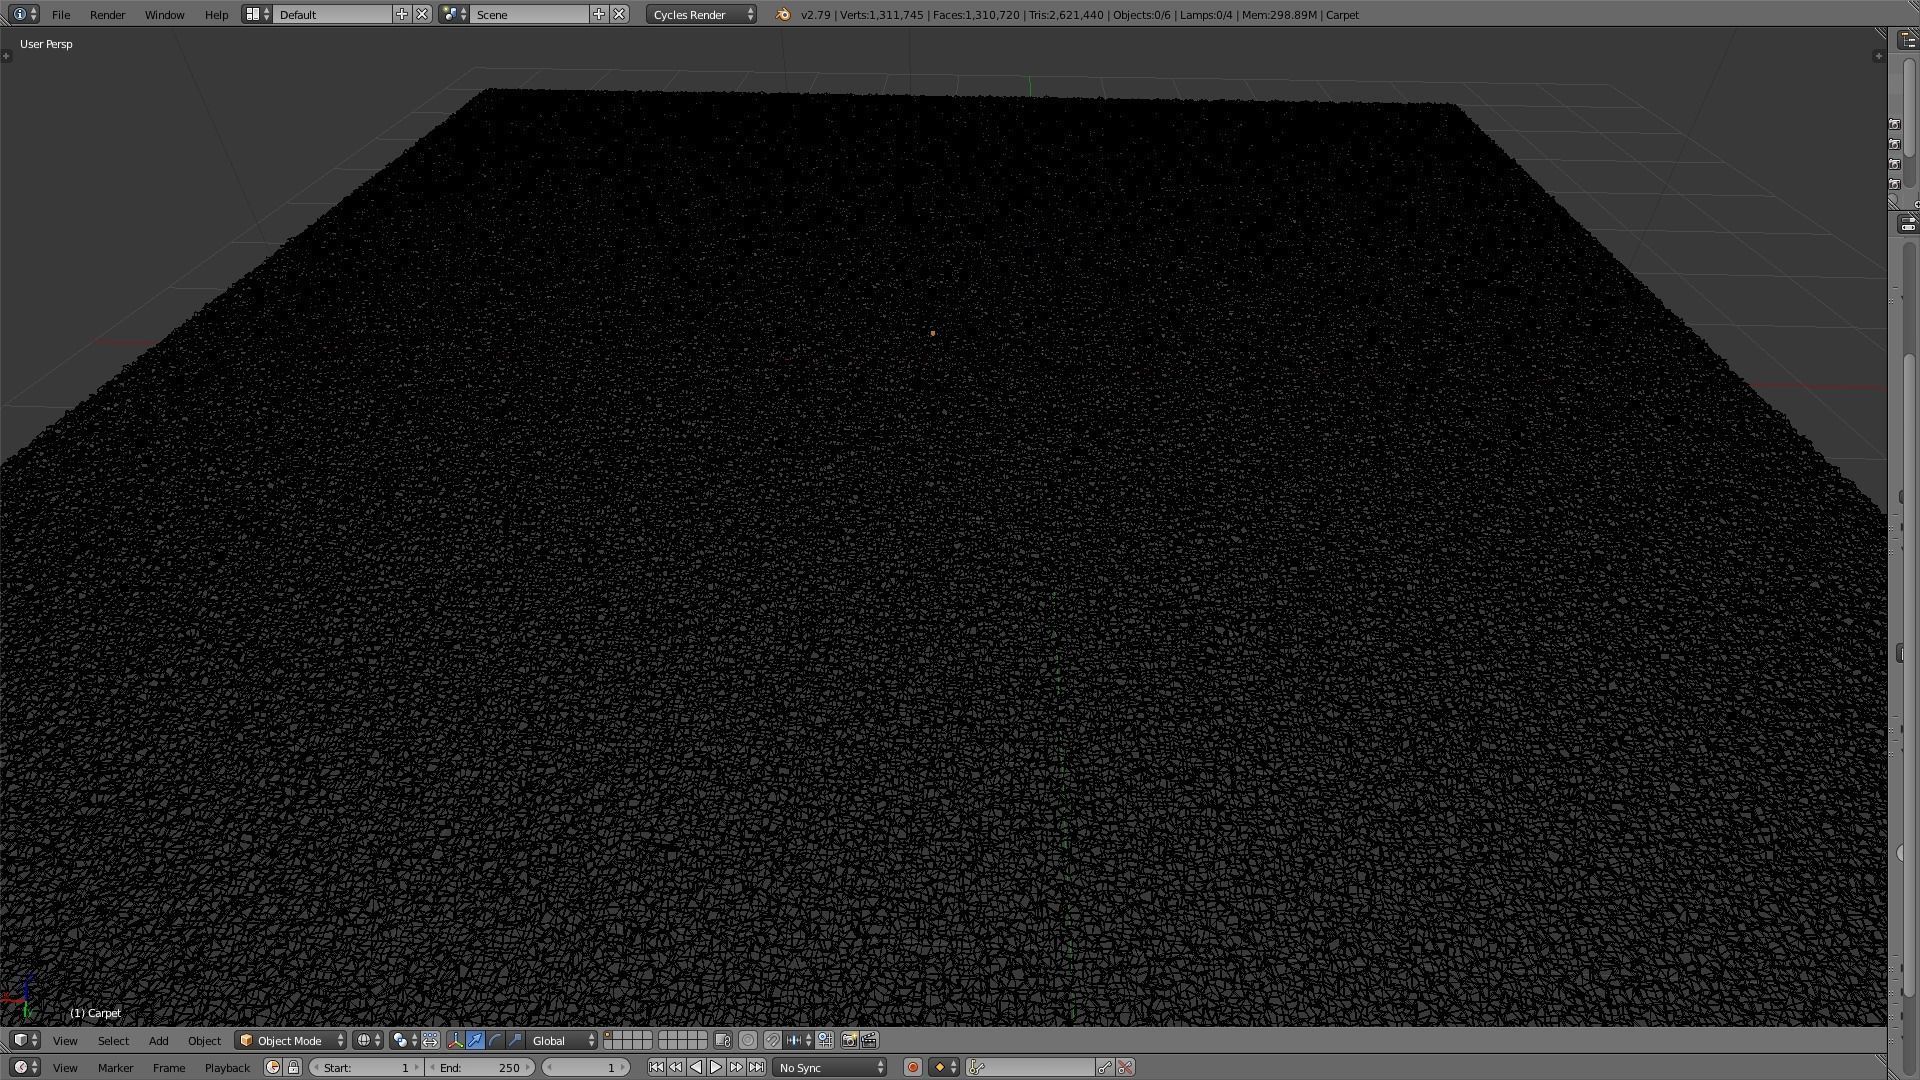Jump to previous keyframe
This screenshot has width=1920, height=1080.
[x=676, y=1067]
